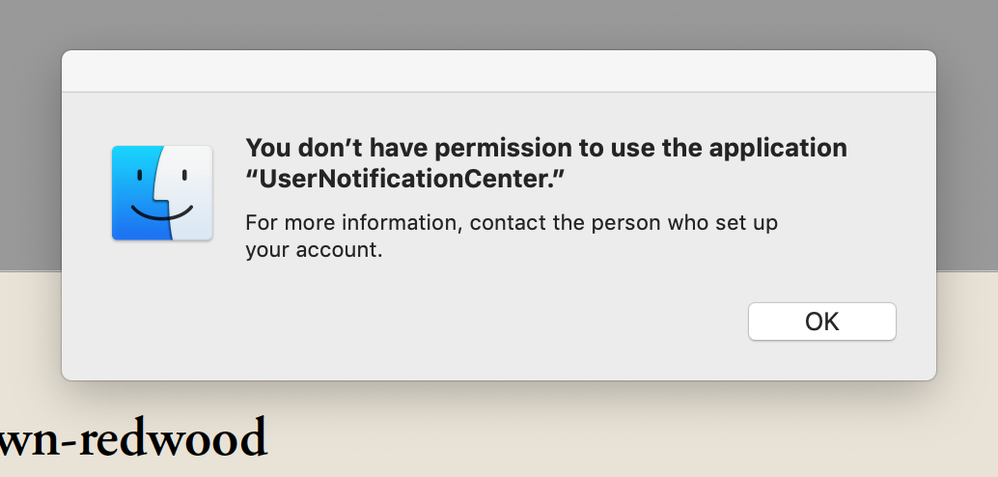Click the "your account." text line
This screenshot has height=477, width=998.
(314, 250)
